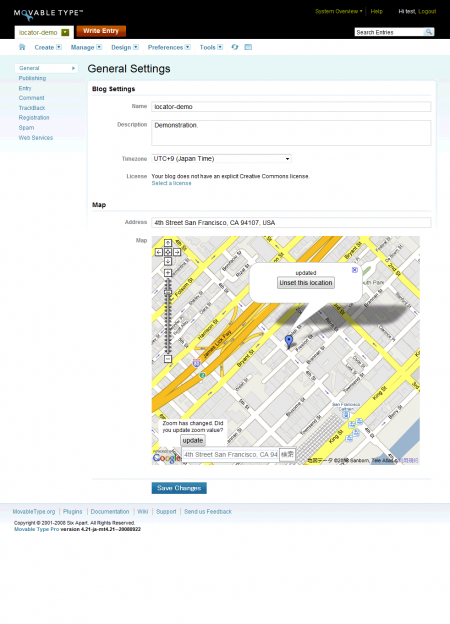The width and height of the screenshot is (450, 624).
Task: Click the view site icon
Action: (x=248, y=47)
